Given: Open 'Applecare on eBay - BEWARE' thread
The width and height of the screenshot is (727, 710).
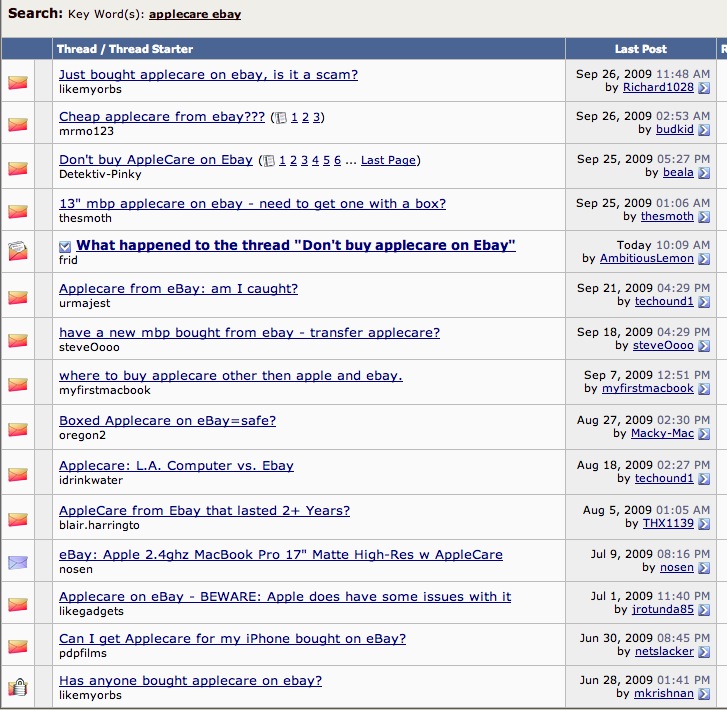Looking at the screenshot, I should 285,596.
